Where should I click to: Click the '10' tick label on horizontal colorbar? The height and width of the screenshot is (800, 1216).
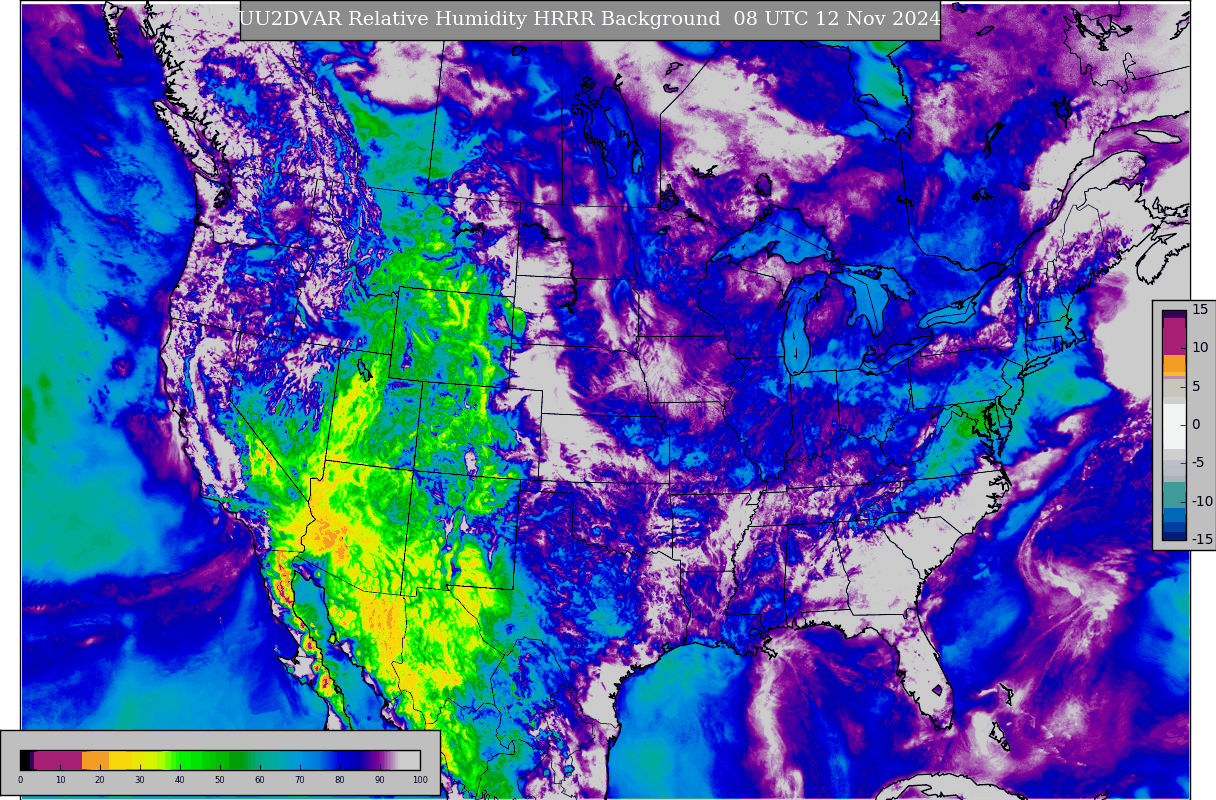tap(61, 779)
